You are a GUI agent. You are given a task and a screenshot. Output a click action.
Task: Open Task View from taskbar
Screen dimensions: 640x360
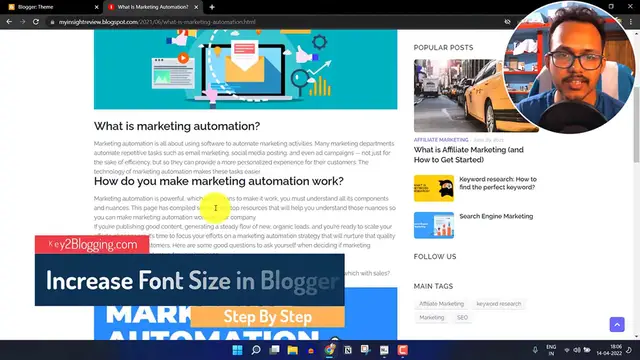point(274,350)
